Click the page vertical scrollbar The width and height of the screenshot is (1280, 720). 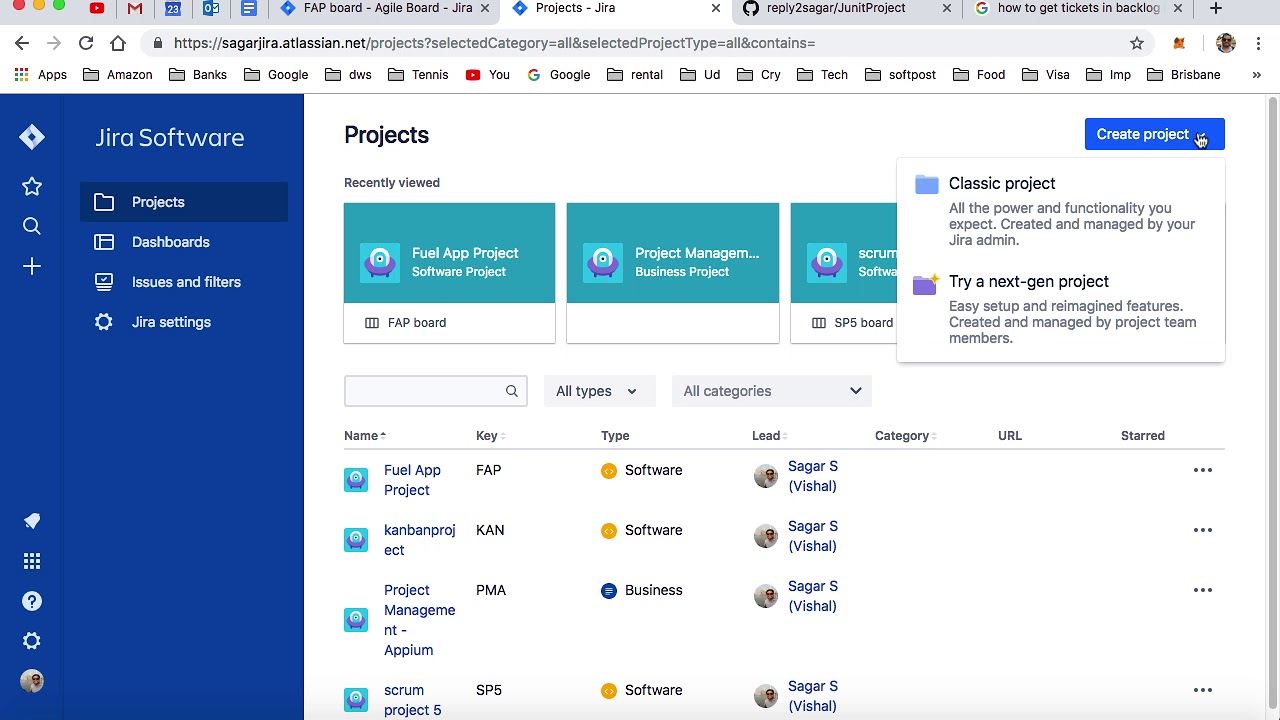(1273, 400)
